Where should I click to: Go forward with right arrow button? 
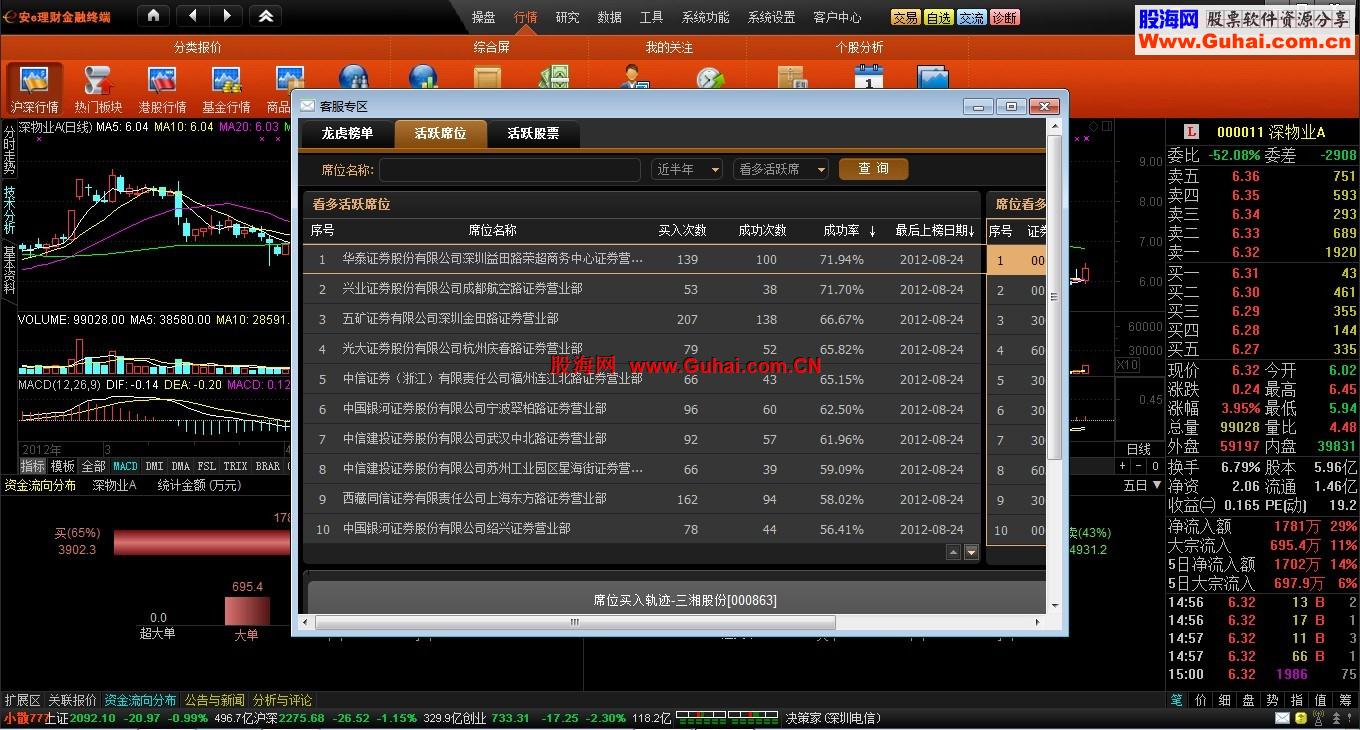pyautogui.click(x=226, y=16)
